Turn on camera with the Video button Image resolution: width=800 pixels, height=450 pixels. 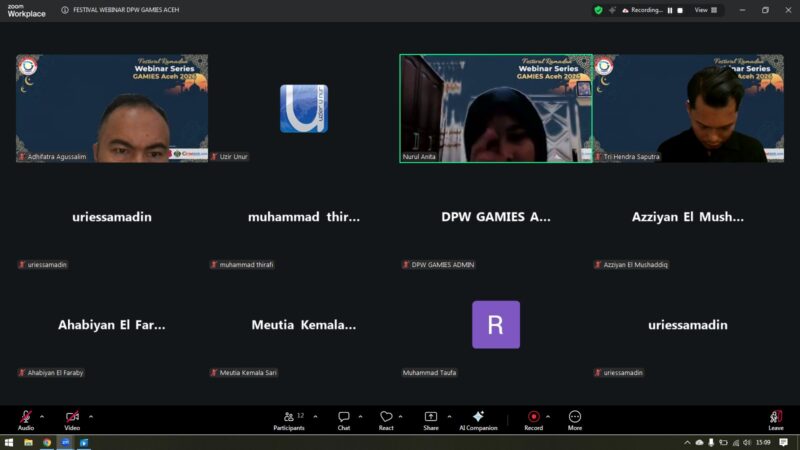click(x=72, y=417)
